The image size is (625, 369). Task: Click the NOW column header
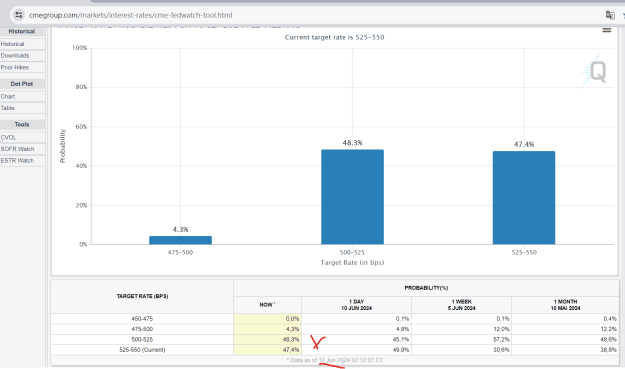pos(267,305)
